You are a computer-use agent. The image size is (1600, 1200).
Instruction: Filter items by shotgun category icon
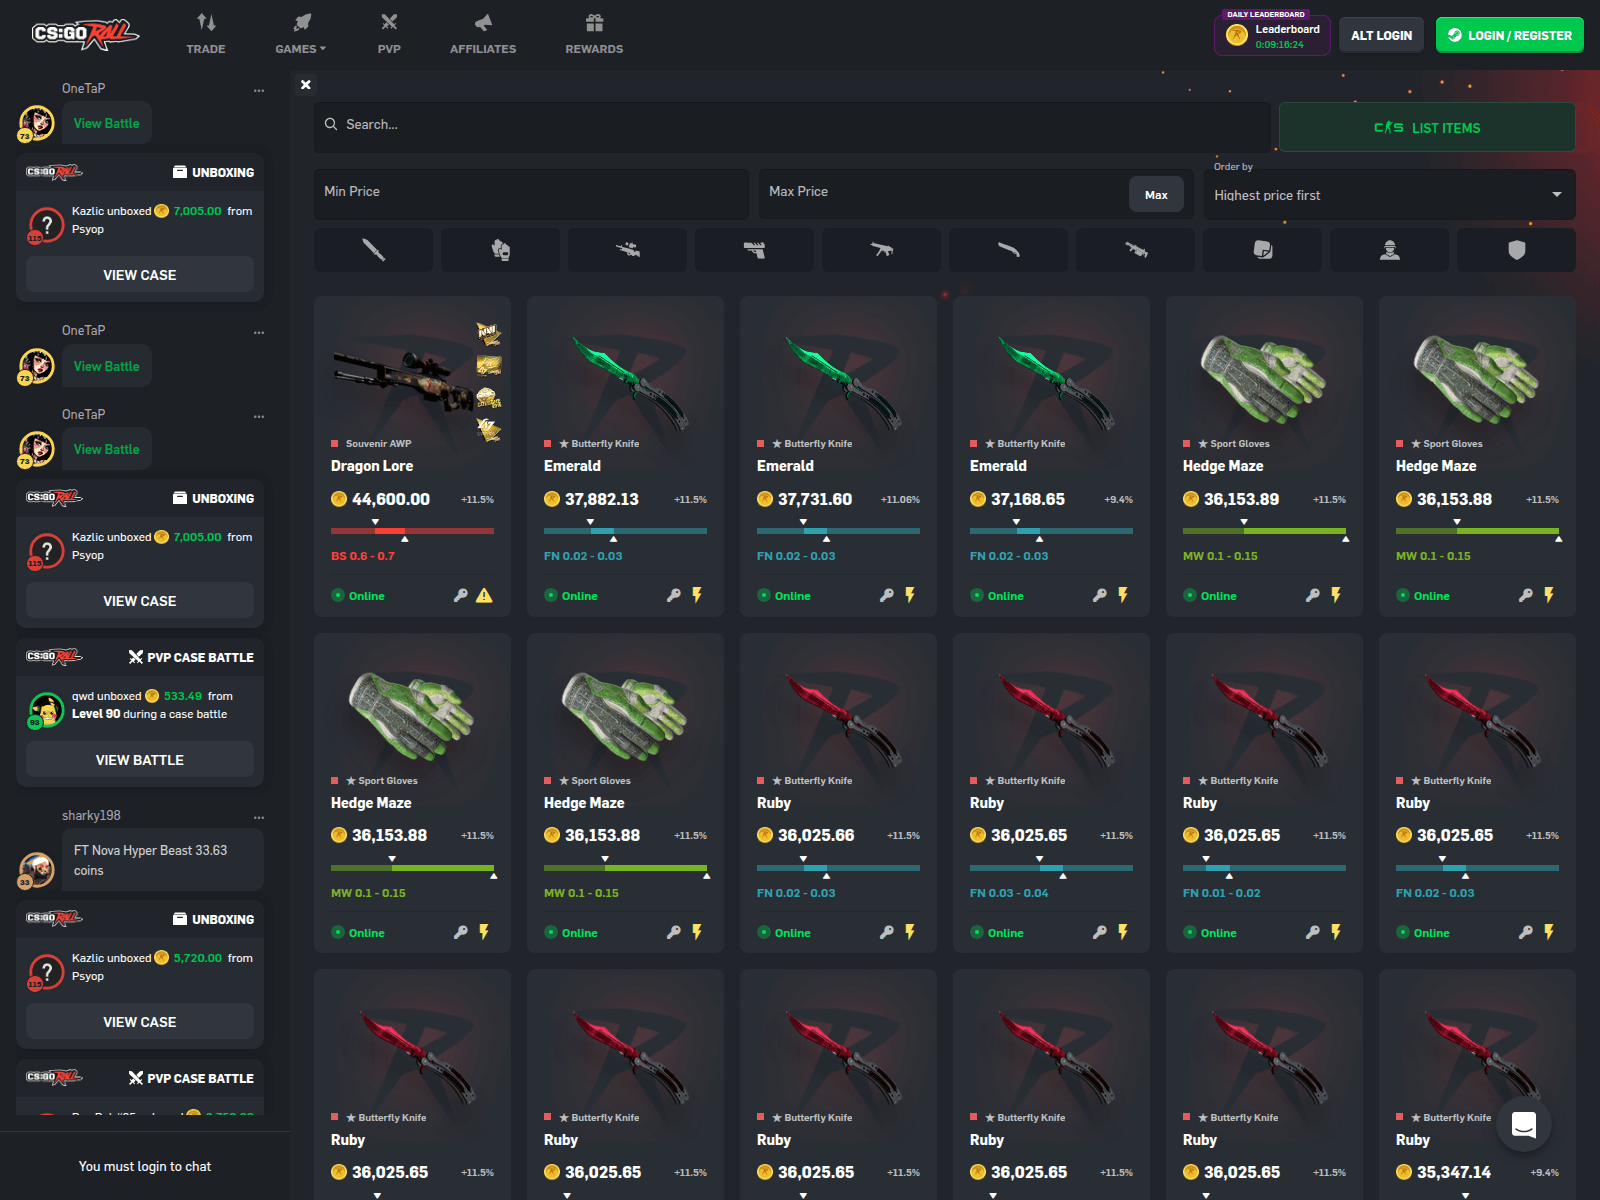1008,250
